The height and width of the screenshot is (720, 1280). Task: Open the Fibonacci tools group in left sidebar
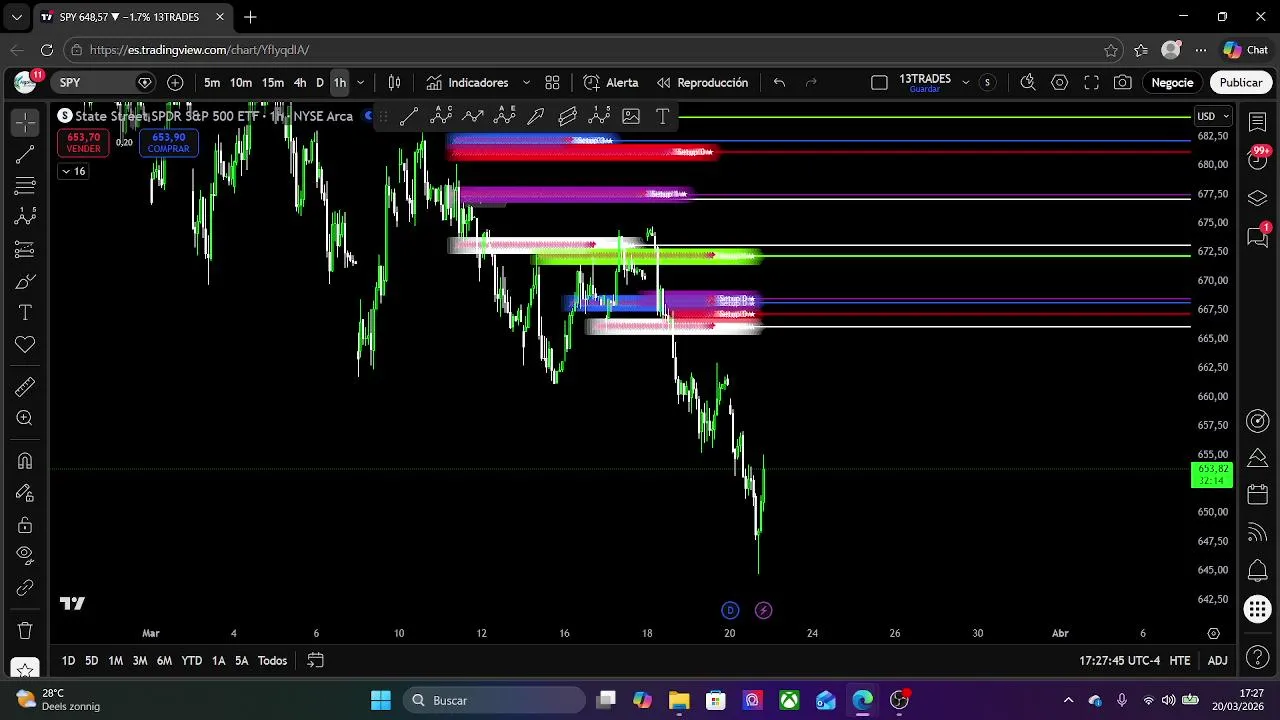(25, 186)
